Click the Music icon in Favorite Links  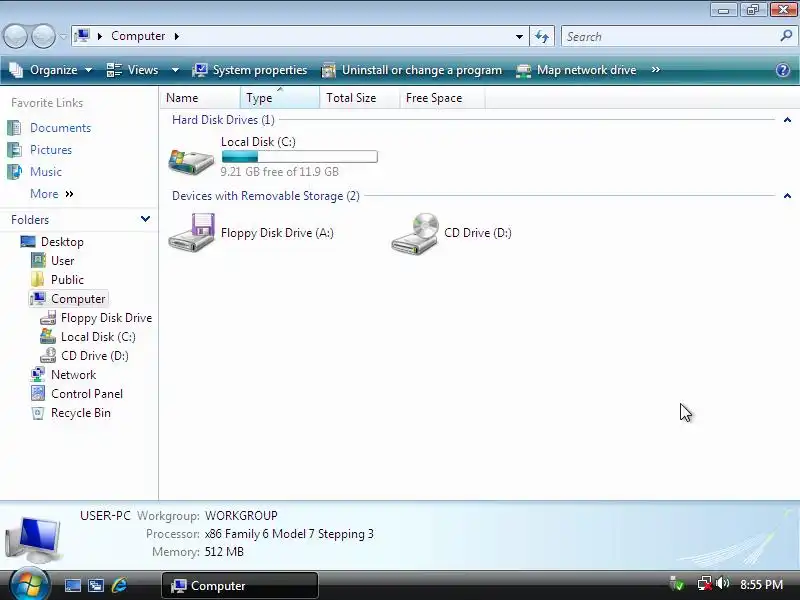14,171
